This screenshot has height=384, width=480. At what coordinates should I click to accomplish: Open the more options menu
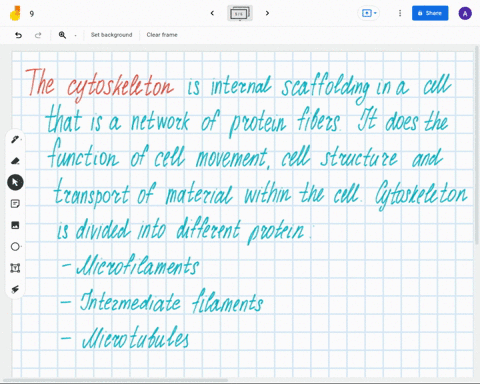400,13
